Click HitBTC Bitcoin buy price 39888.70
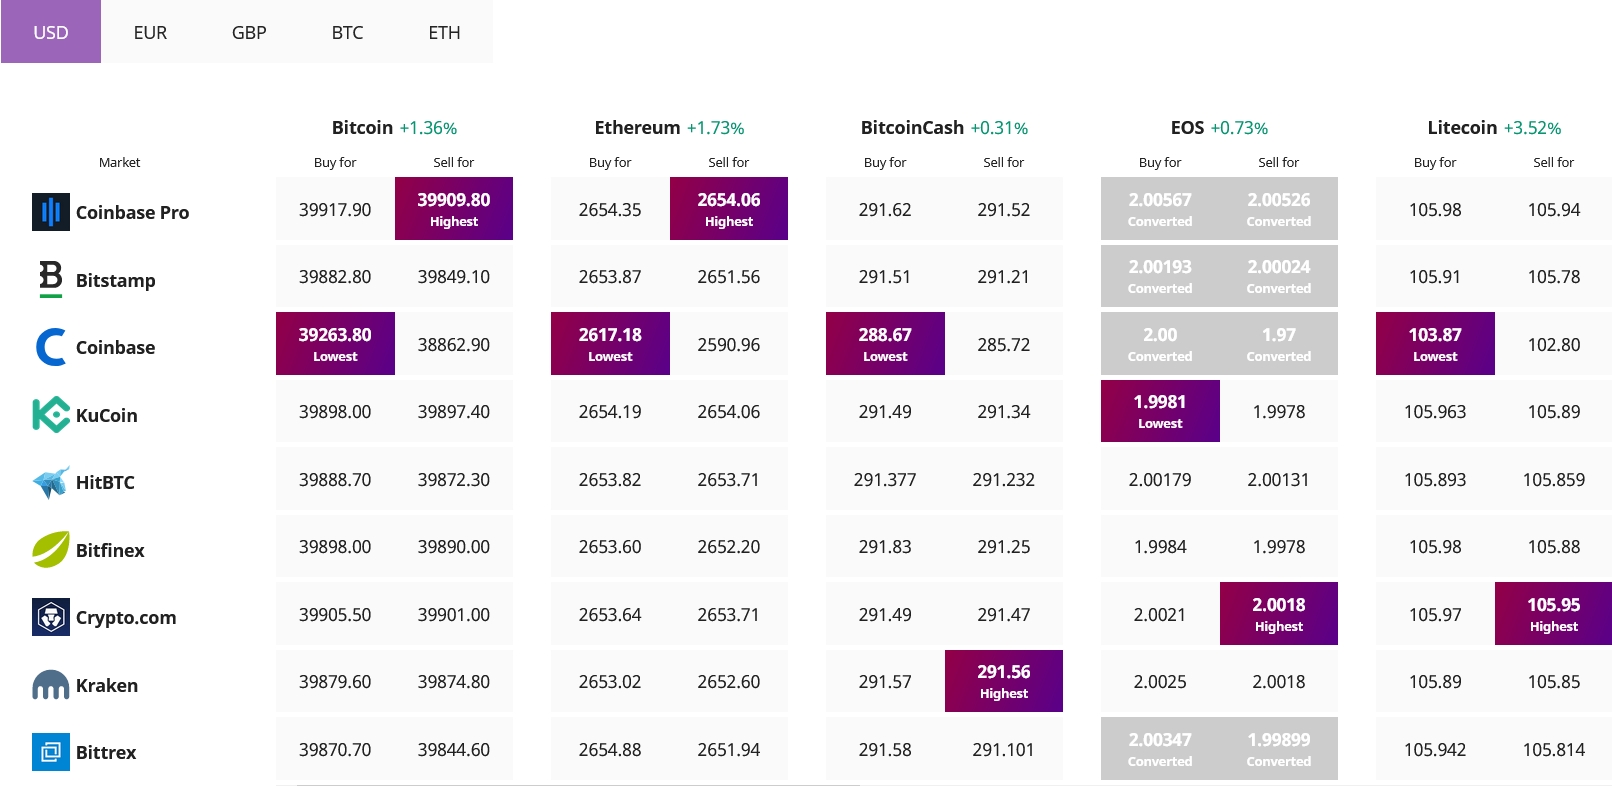Viewport: 1612px width, 786px height. point(335,480)
